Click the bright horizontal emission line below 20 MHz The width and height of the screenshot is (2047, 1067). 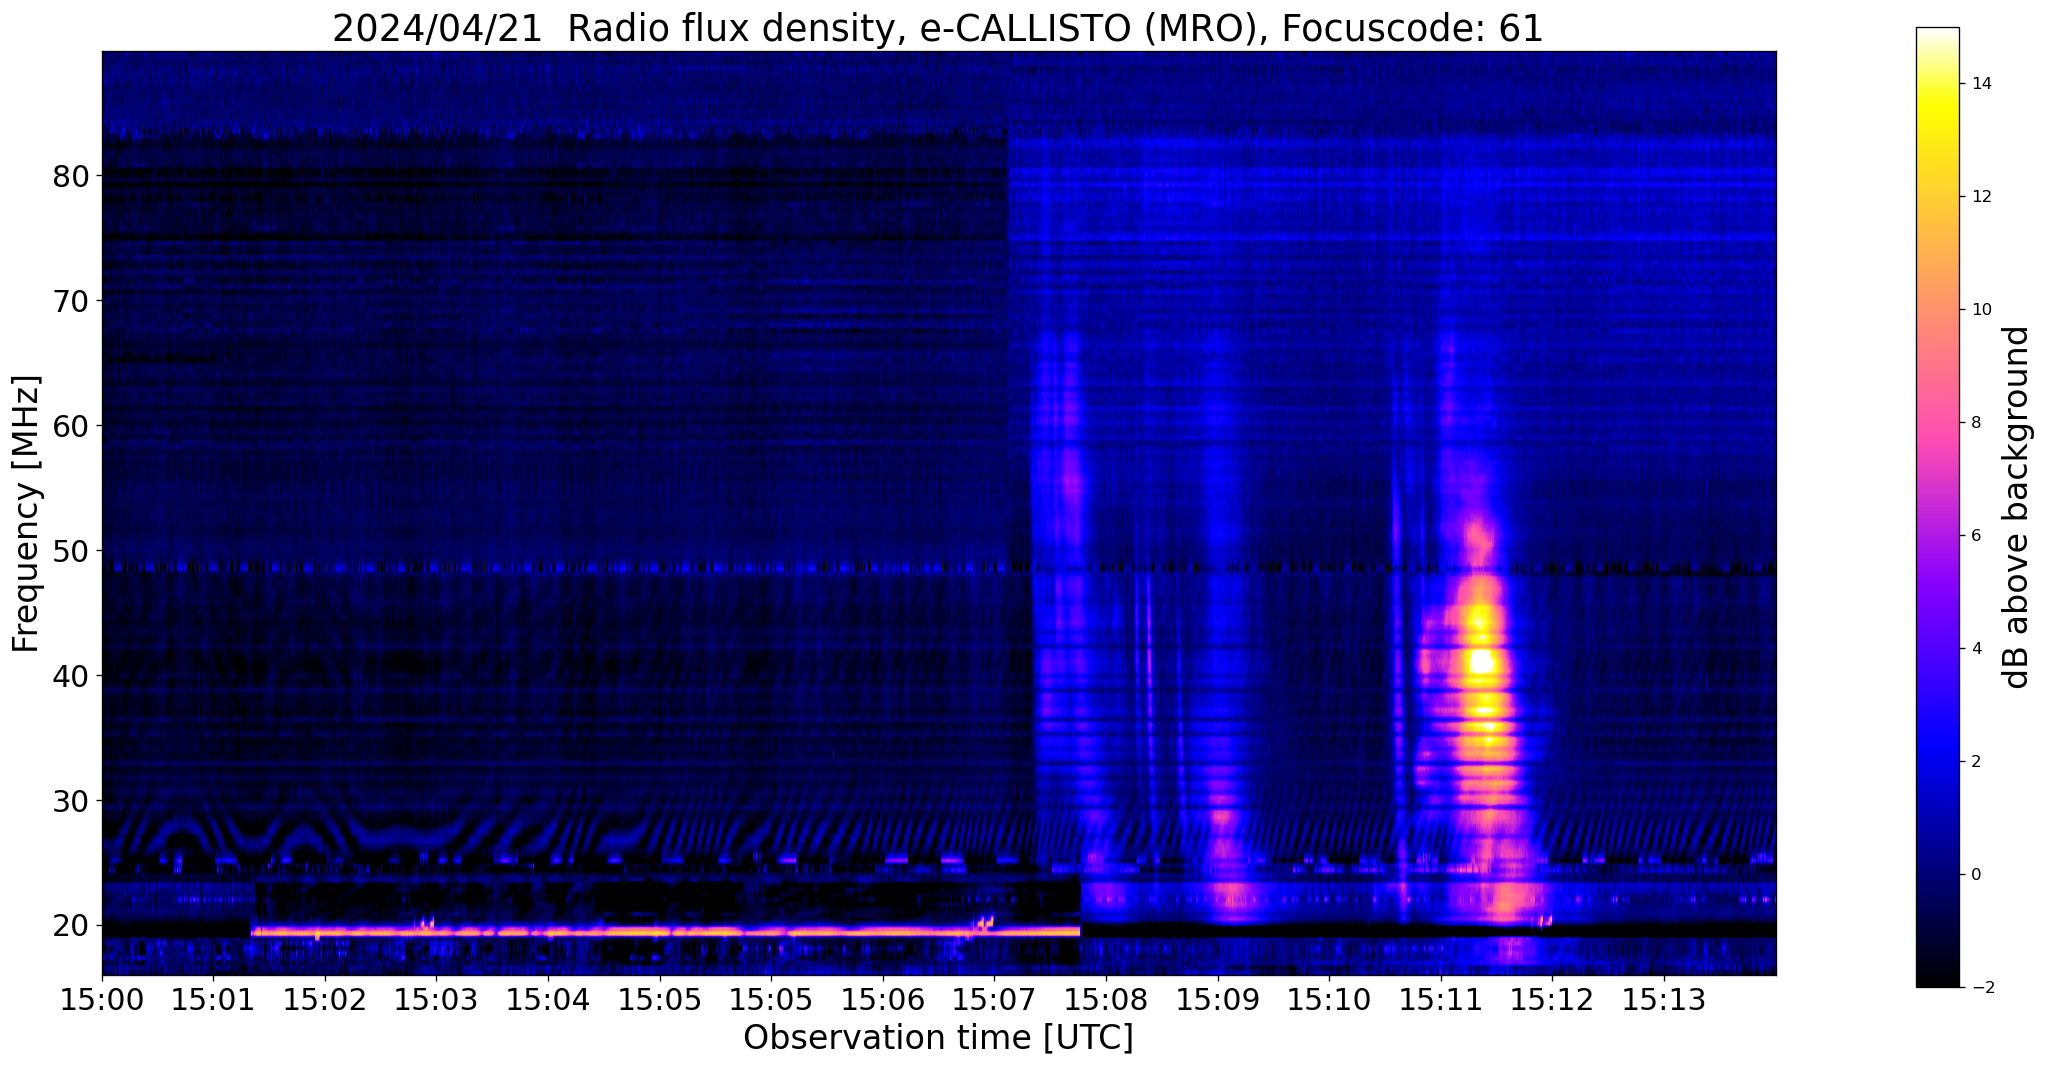point(666,931)
